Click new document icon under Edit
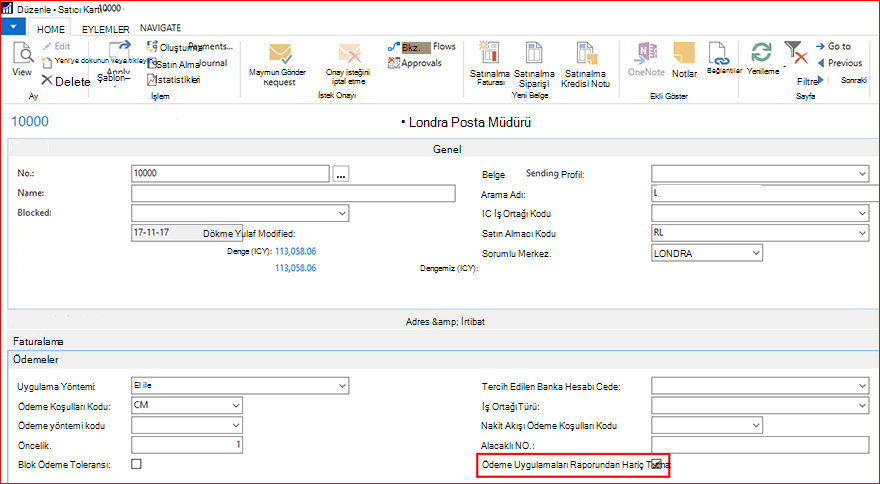The width and height of the screenshot is (880, 484). pyautogui.click(x=47, y=62)
